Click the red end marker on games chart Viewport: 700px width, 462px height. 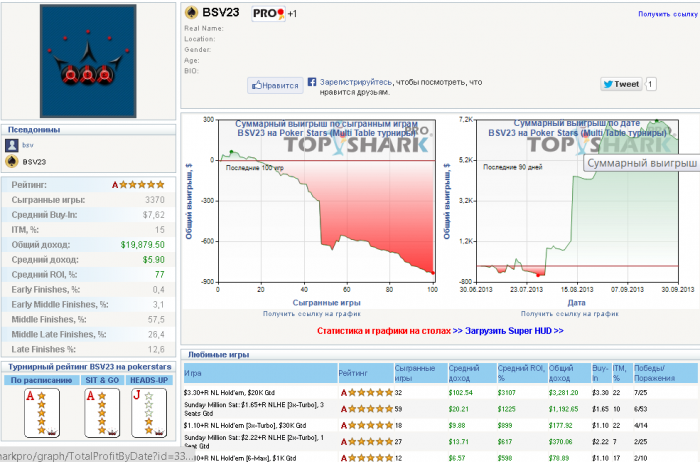pyautogui.click(x=433, y=273)
